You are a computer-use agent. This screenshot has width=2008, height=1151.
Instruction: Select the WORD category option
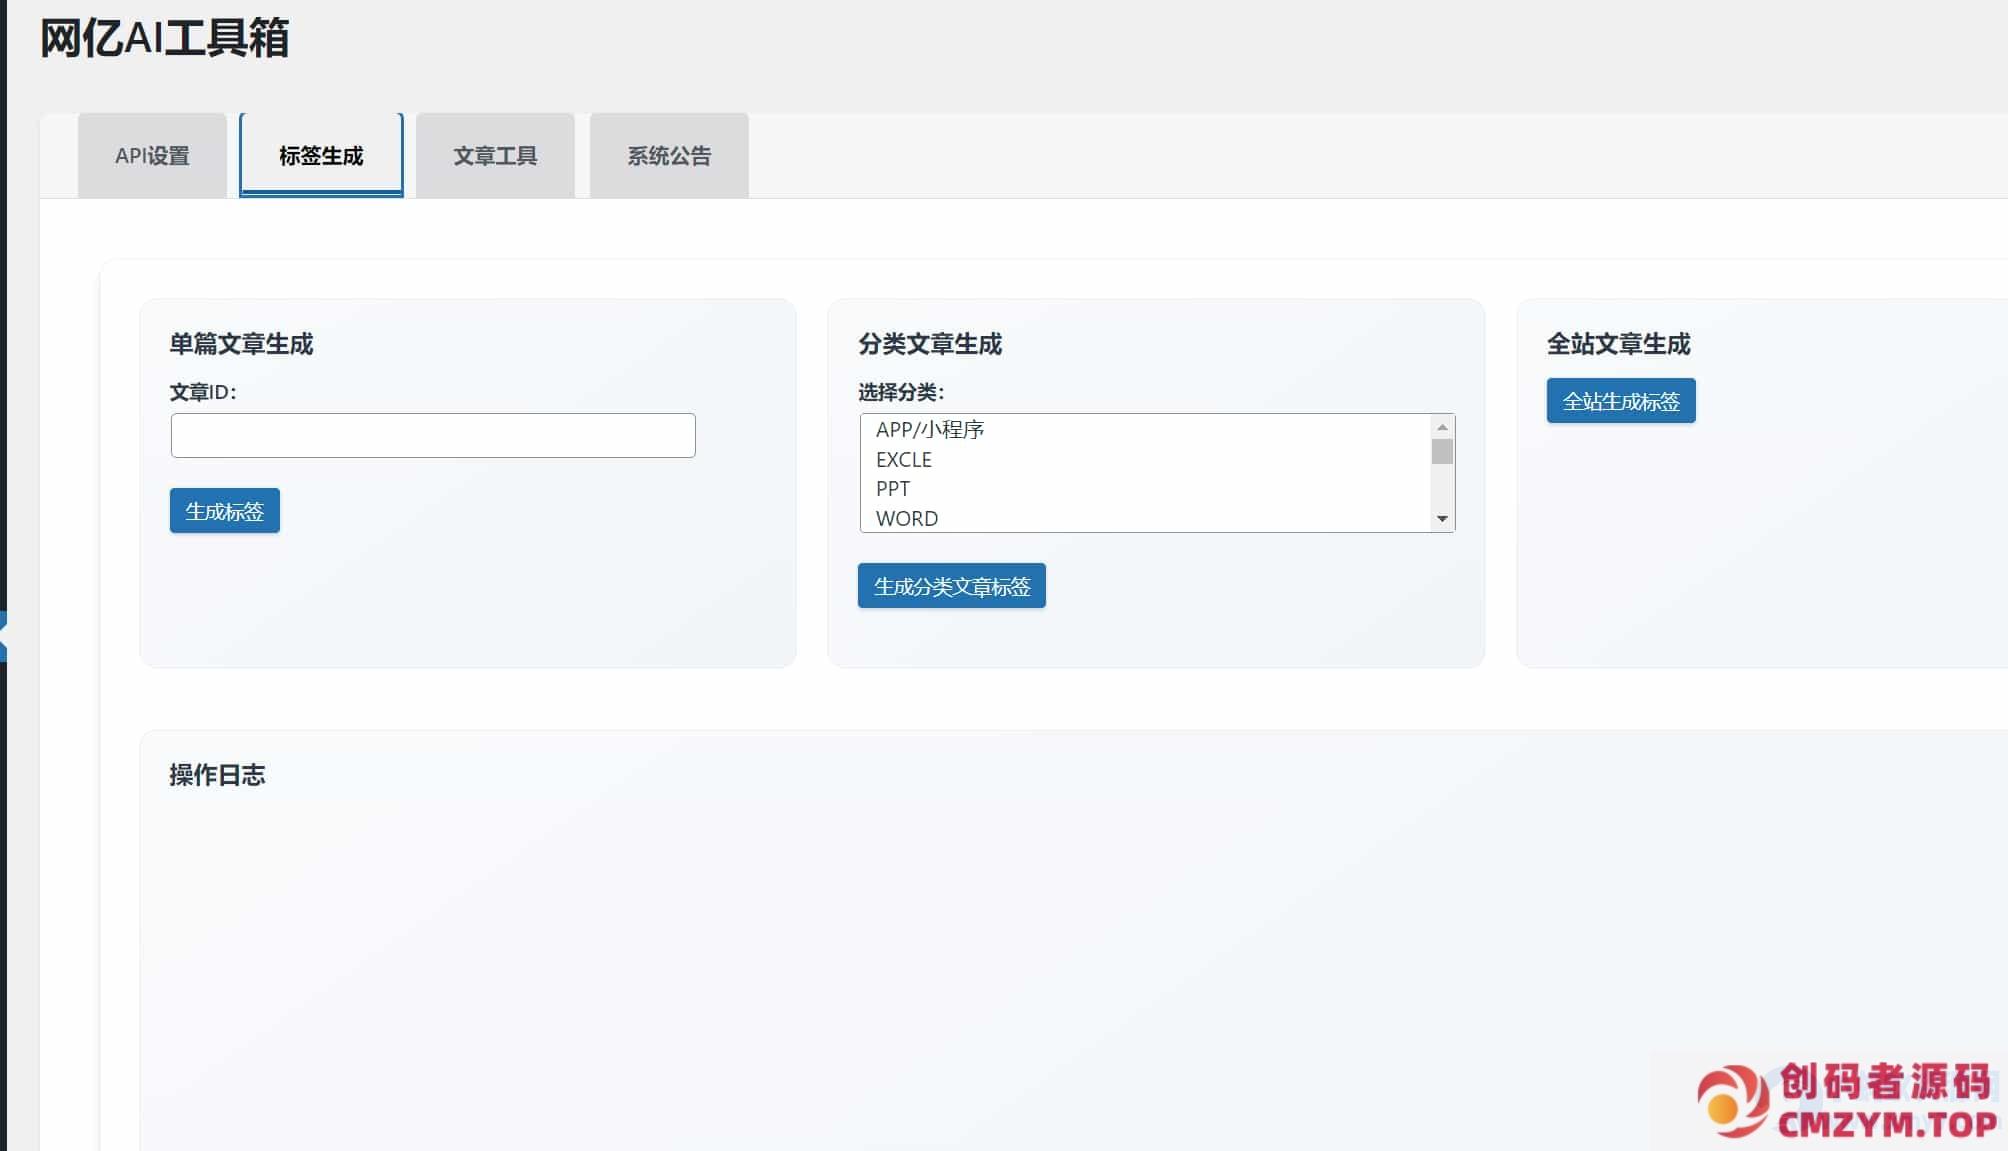[907, 518]
